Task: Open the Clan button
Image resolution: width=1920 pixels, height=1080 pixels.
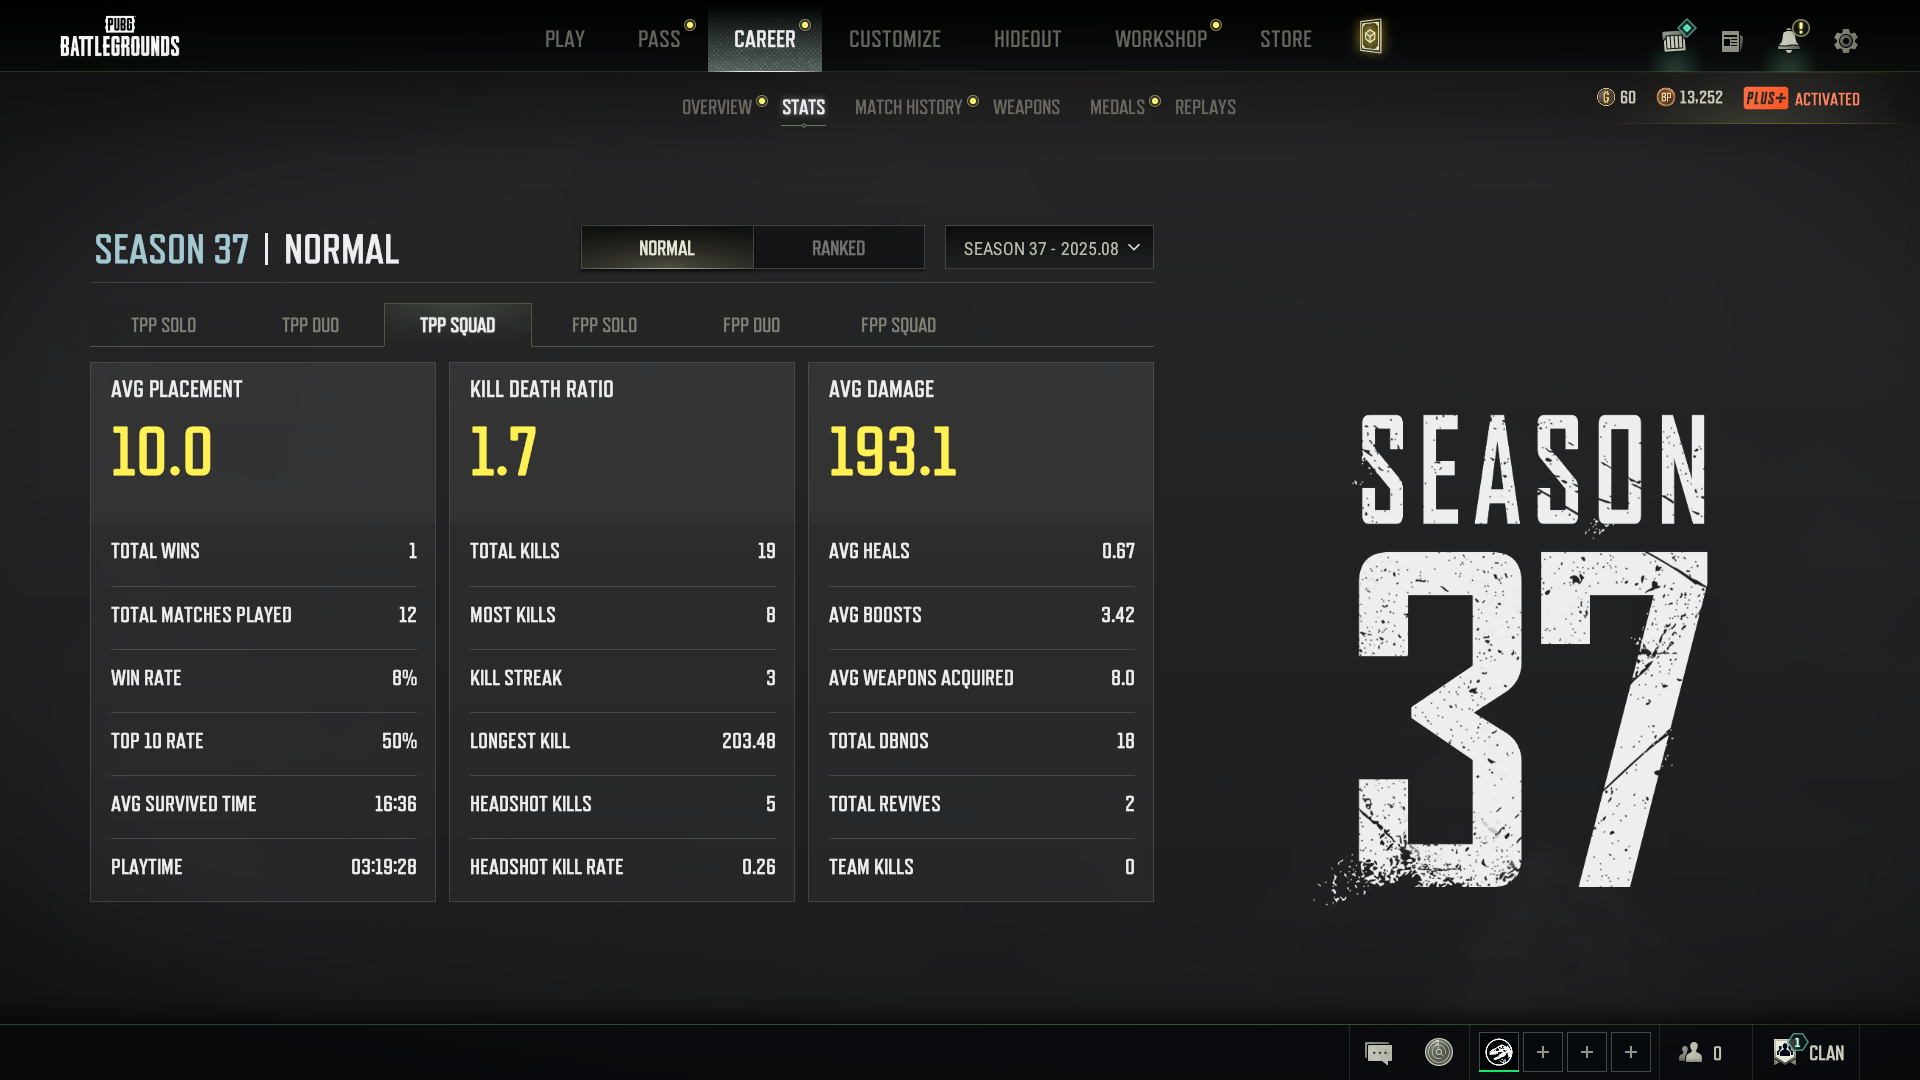Action: point(1809,1052)
